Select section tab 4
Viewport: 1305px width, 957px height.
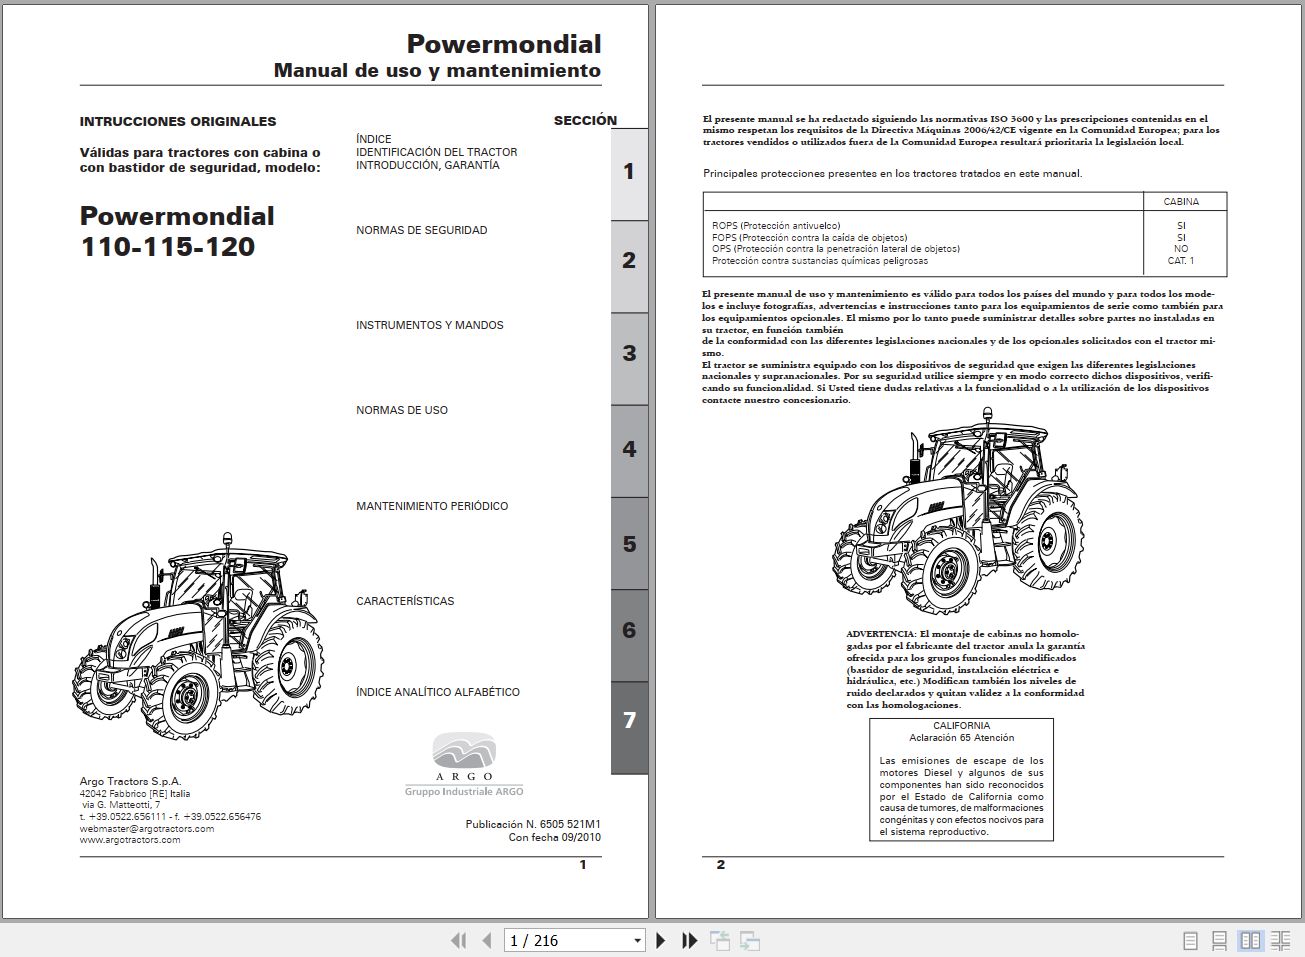tap(629, 450)
